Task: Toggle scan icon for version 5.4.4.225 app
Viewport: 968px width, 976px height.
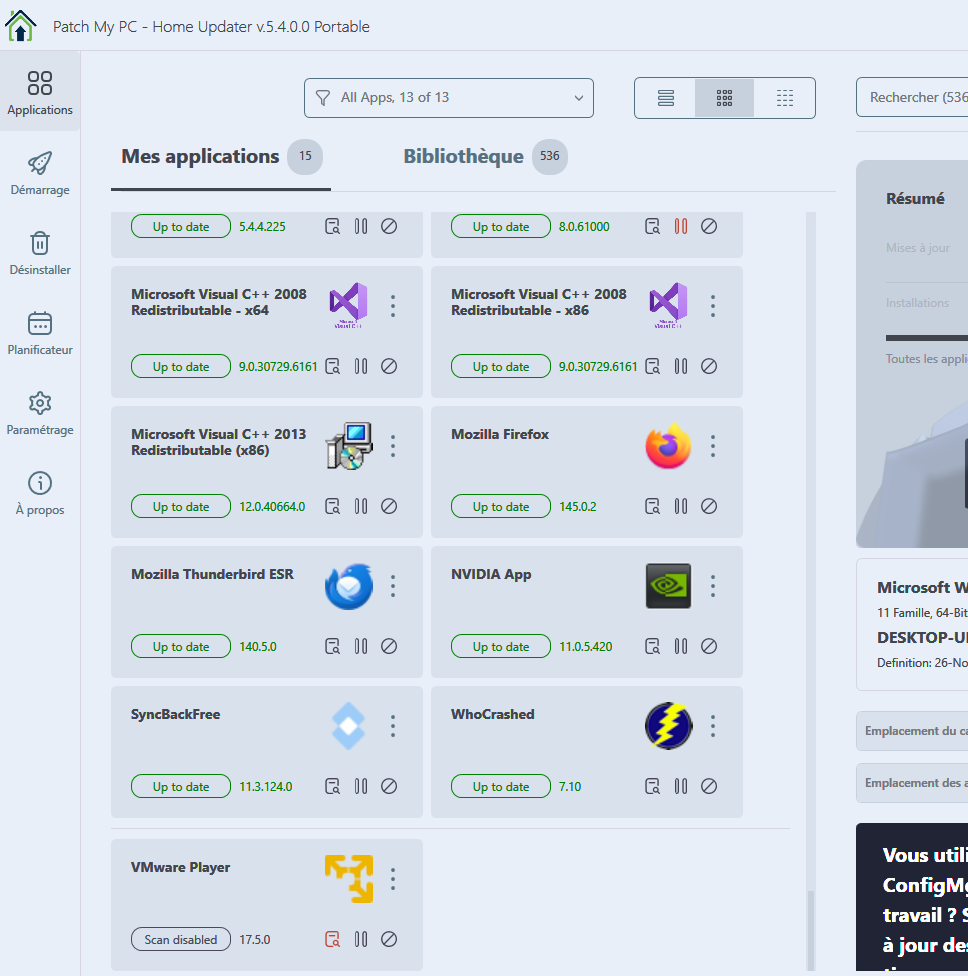Action: coord(332,227)
